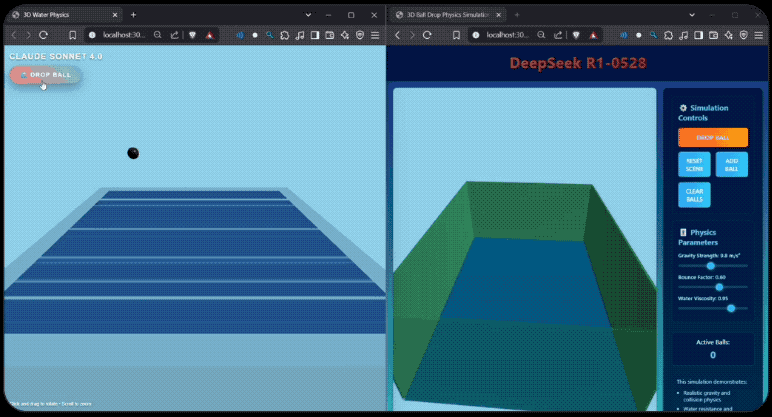Viewport: 772px width, 417px height.
Task: Click the left window localhost address field
Action: point(124,35)
